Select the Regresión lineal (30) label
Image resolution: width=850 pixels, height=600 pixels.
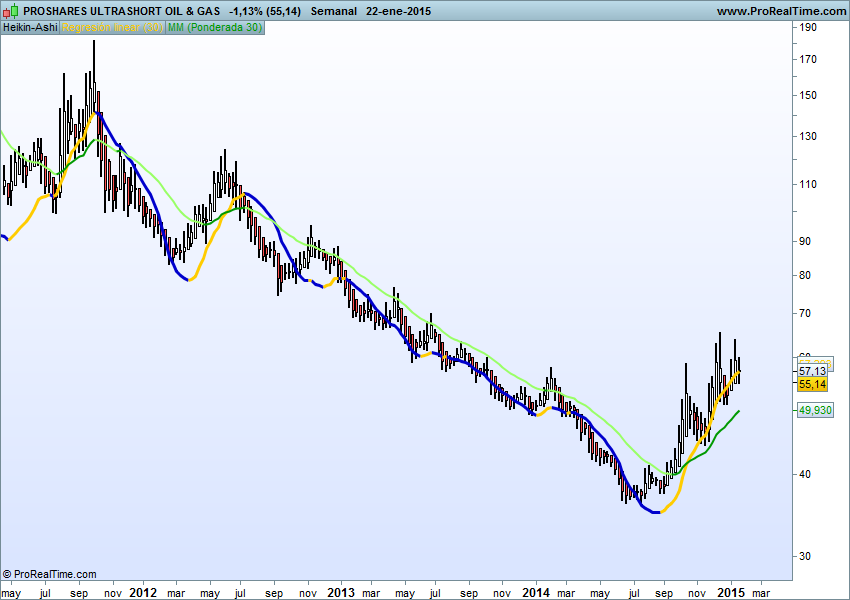(x=112, y=27)
